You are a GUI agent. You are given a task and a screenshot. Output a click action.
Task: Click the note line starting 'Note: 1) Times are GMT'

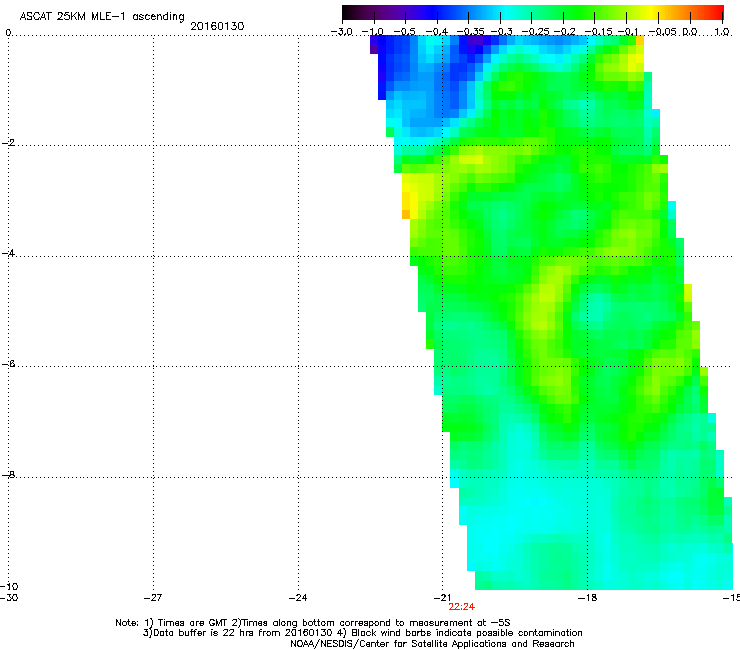[x=313, y=623]
